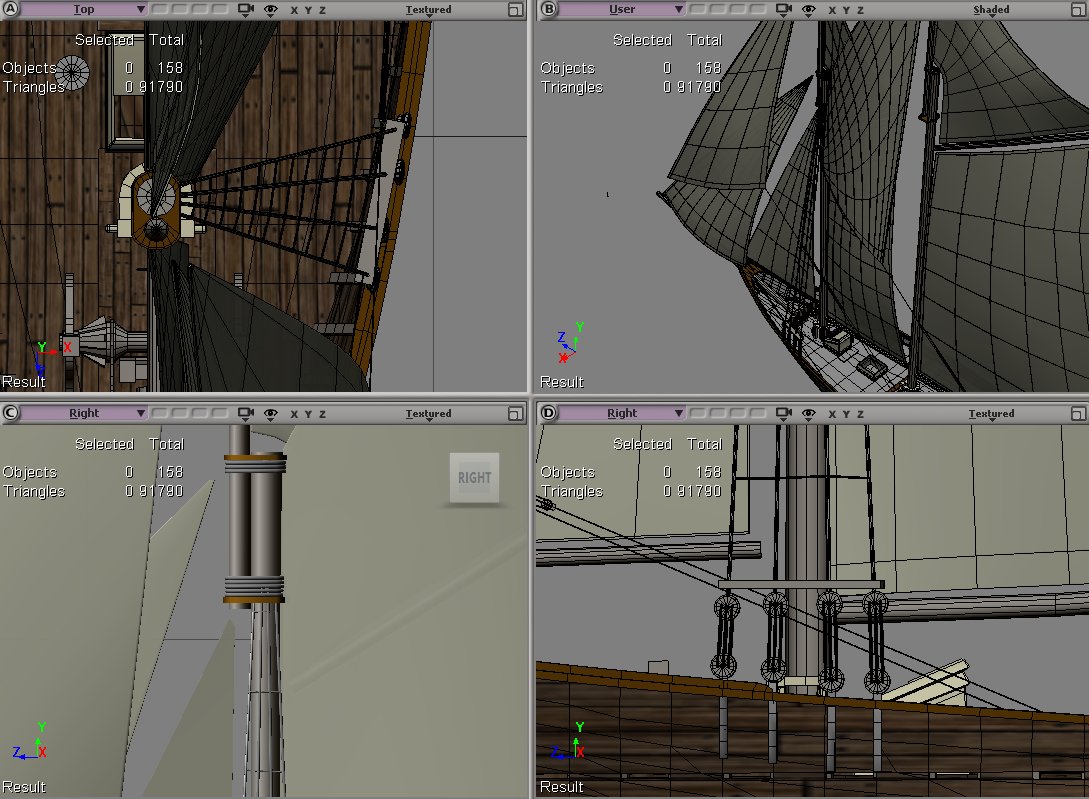
Task: Open the eye visibility menu in viewport D
Action: pyautogui.click(x=809, y=414)
